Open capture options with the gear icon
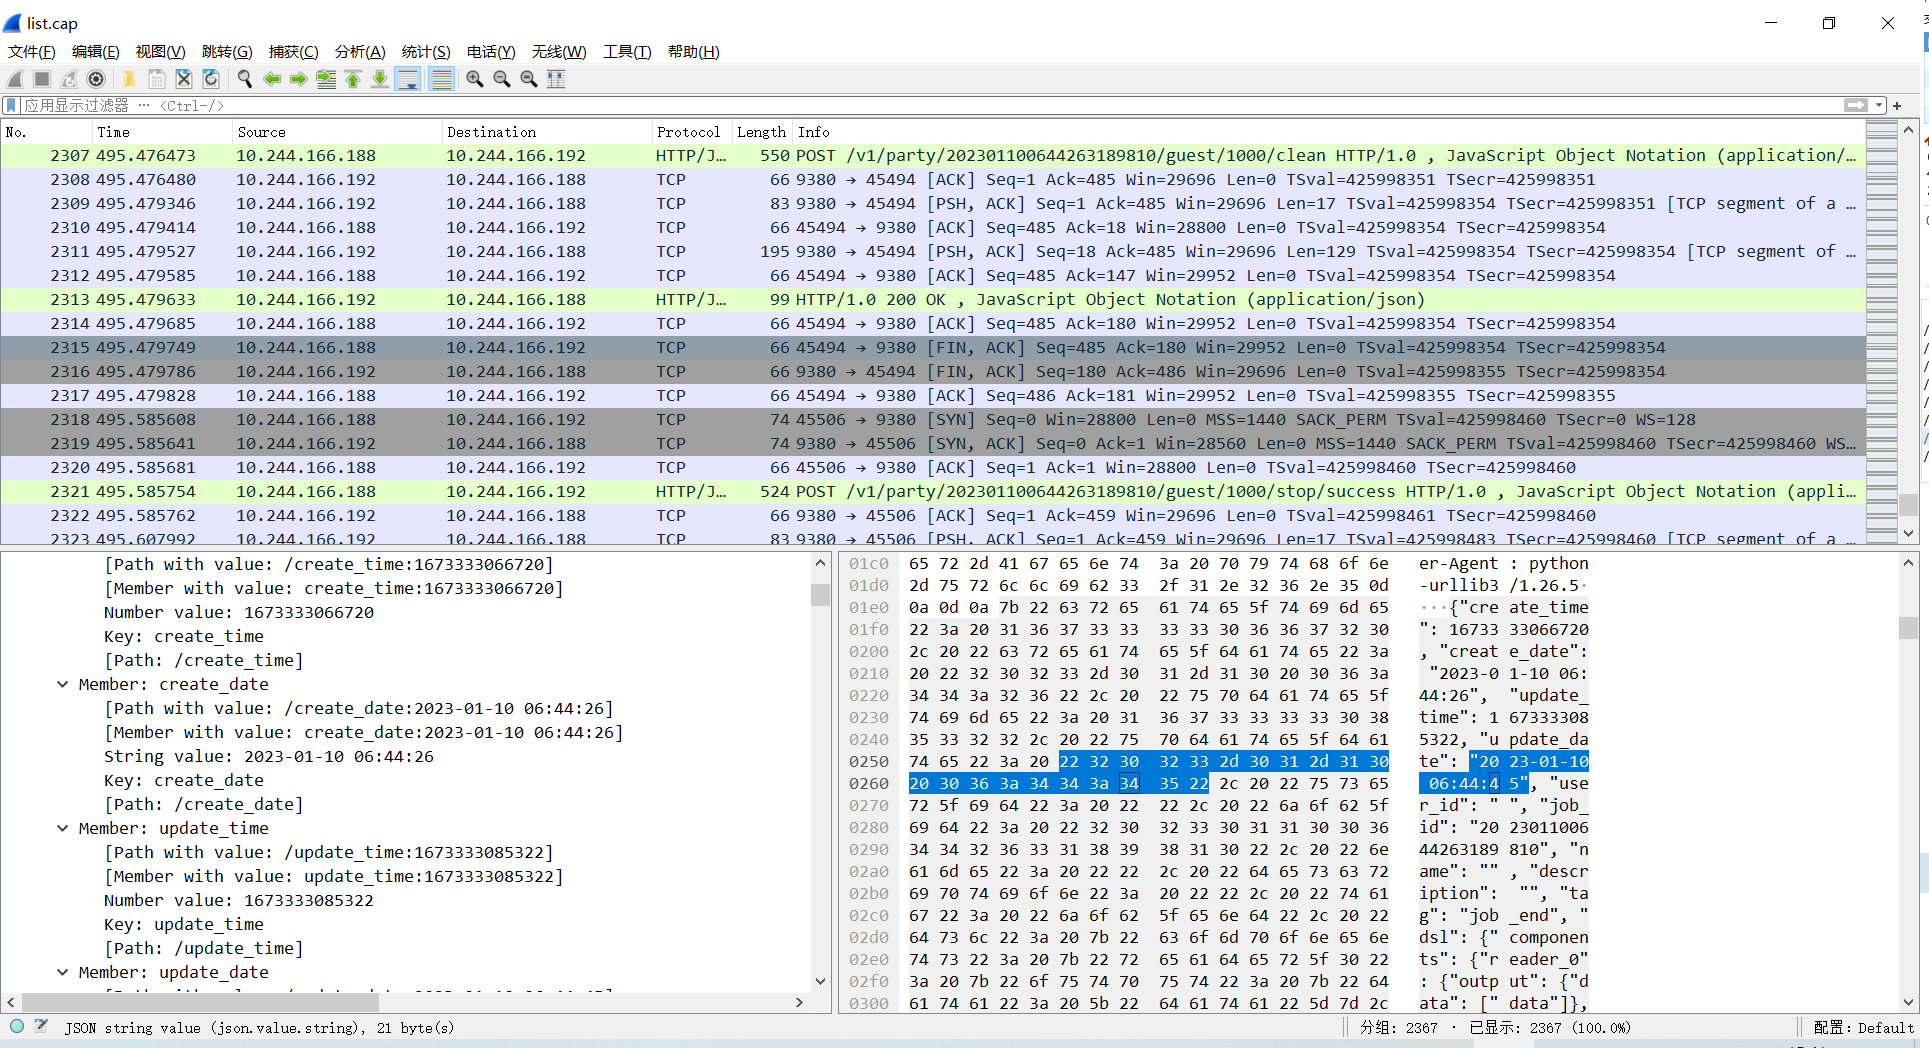The width and height of the screenshot is (1929, 1048). 96,79
